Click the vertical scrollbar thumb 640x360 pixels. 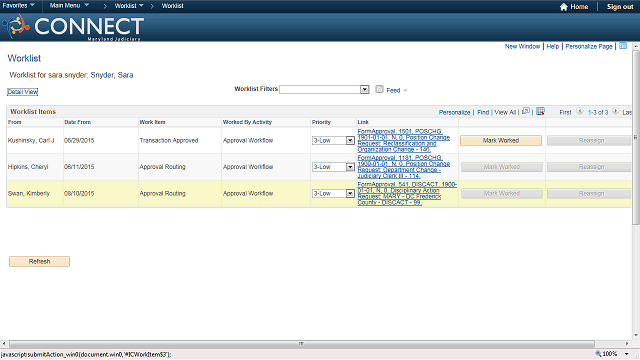coord(636,137)
